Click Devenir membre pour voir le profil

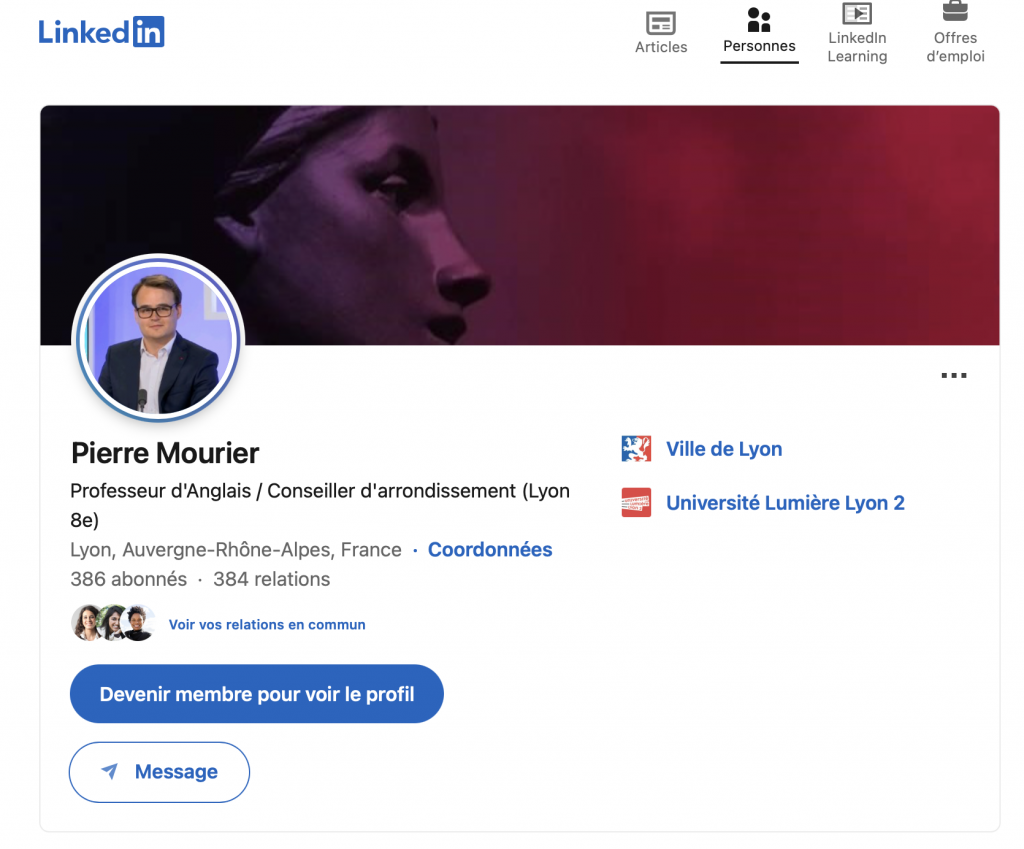pyautogui.click(x=257, y=694)
